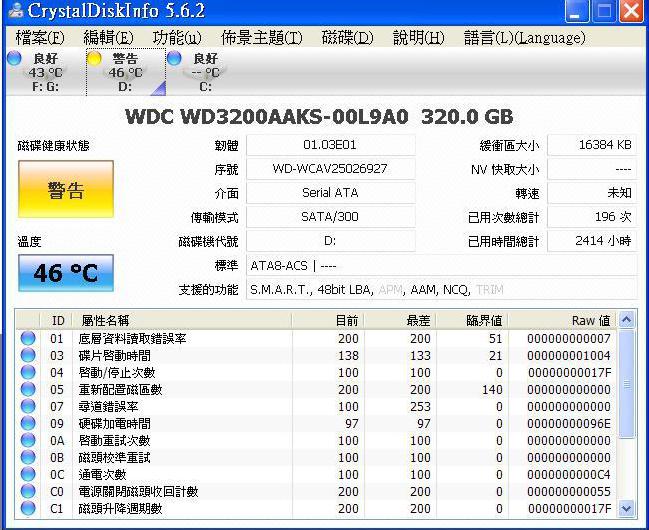
Task: Click the SATA/300 transfer mode field
Action: pos(331,217)
